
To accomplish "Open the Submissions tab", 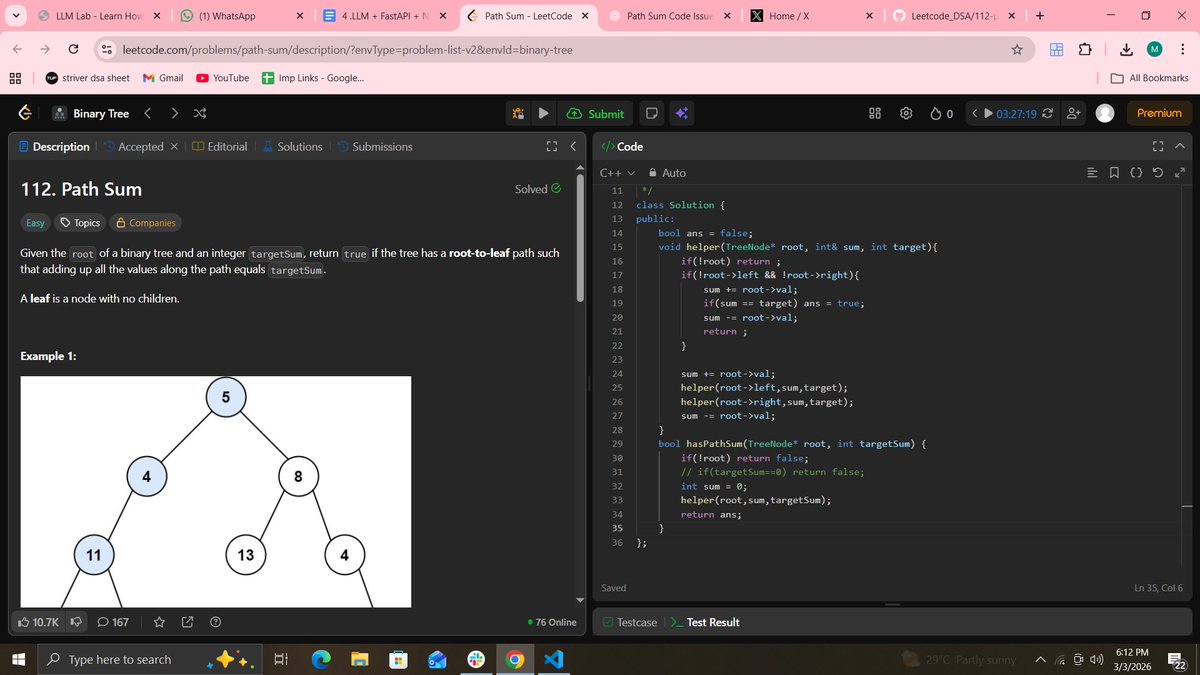I will [x=374, y=146].
